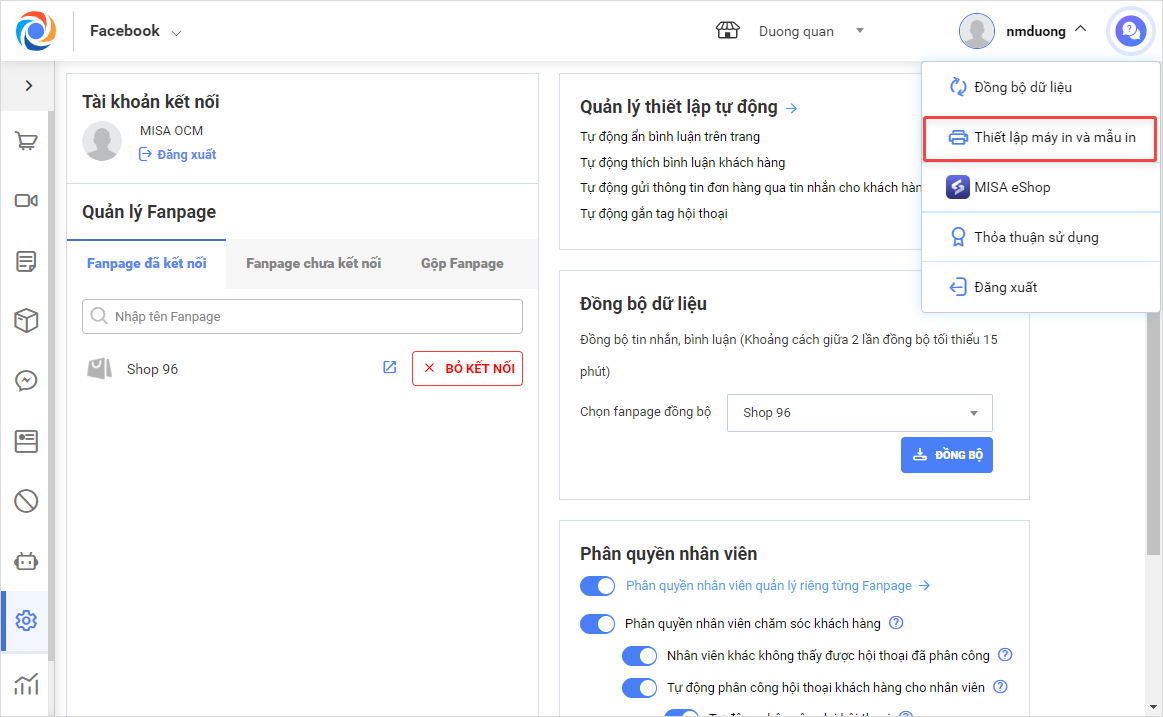Toggle customer care employee permission switch
Image resolution: width=1163 pixels, height=717 pixels.
click(597, 624)
